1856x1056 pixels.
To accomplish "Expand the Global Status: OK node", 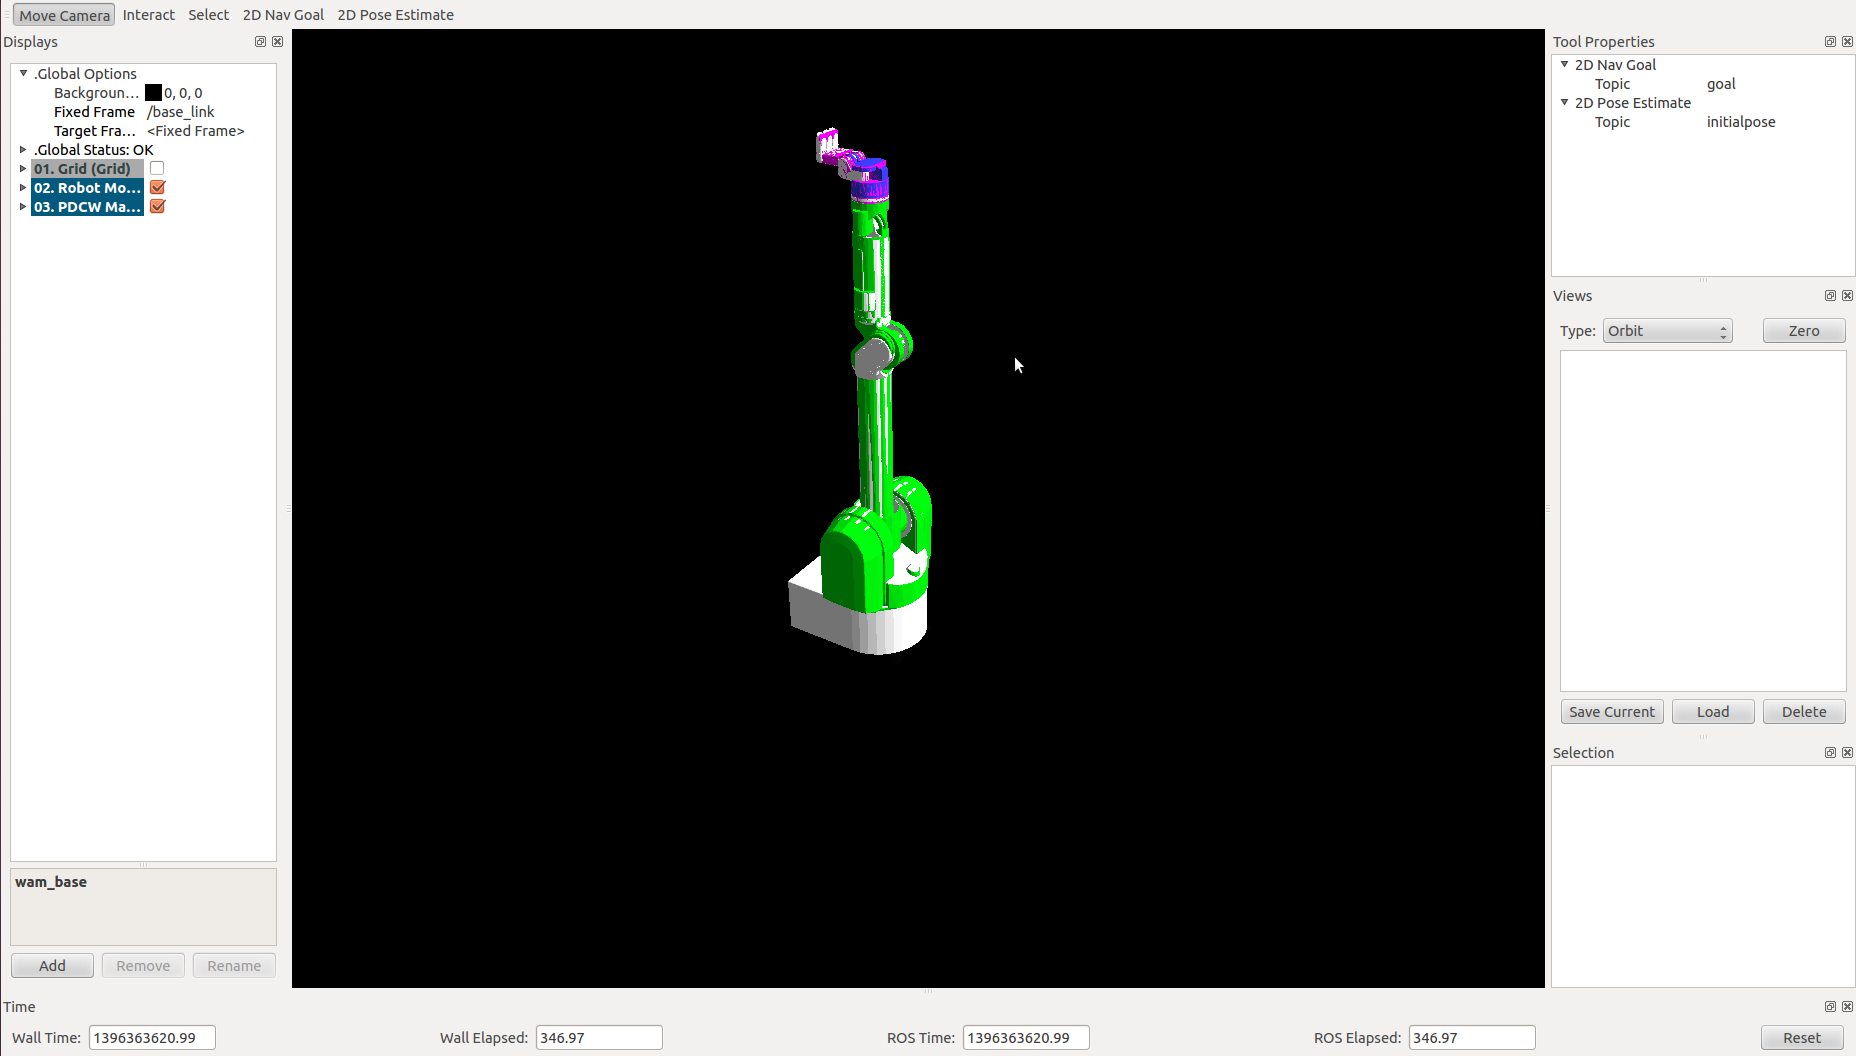I will click(x=23, y=150).
